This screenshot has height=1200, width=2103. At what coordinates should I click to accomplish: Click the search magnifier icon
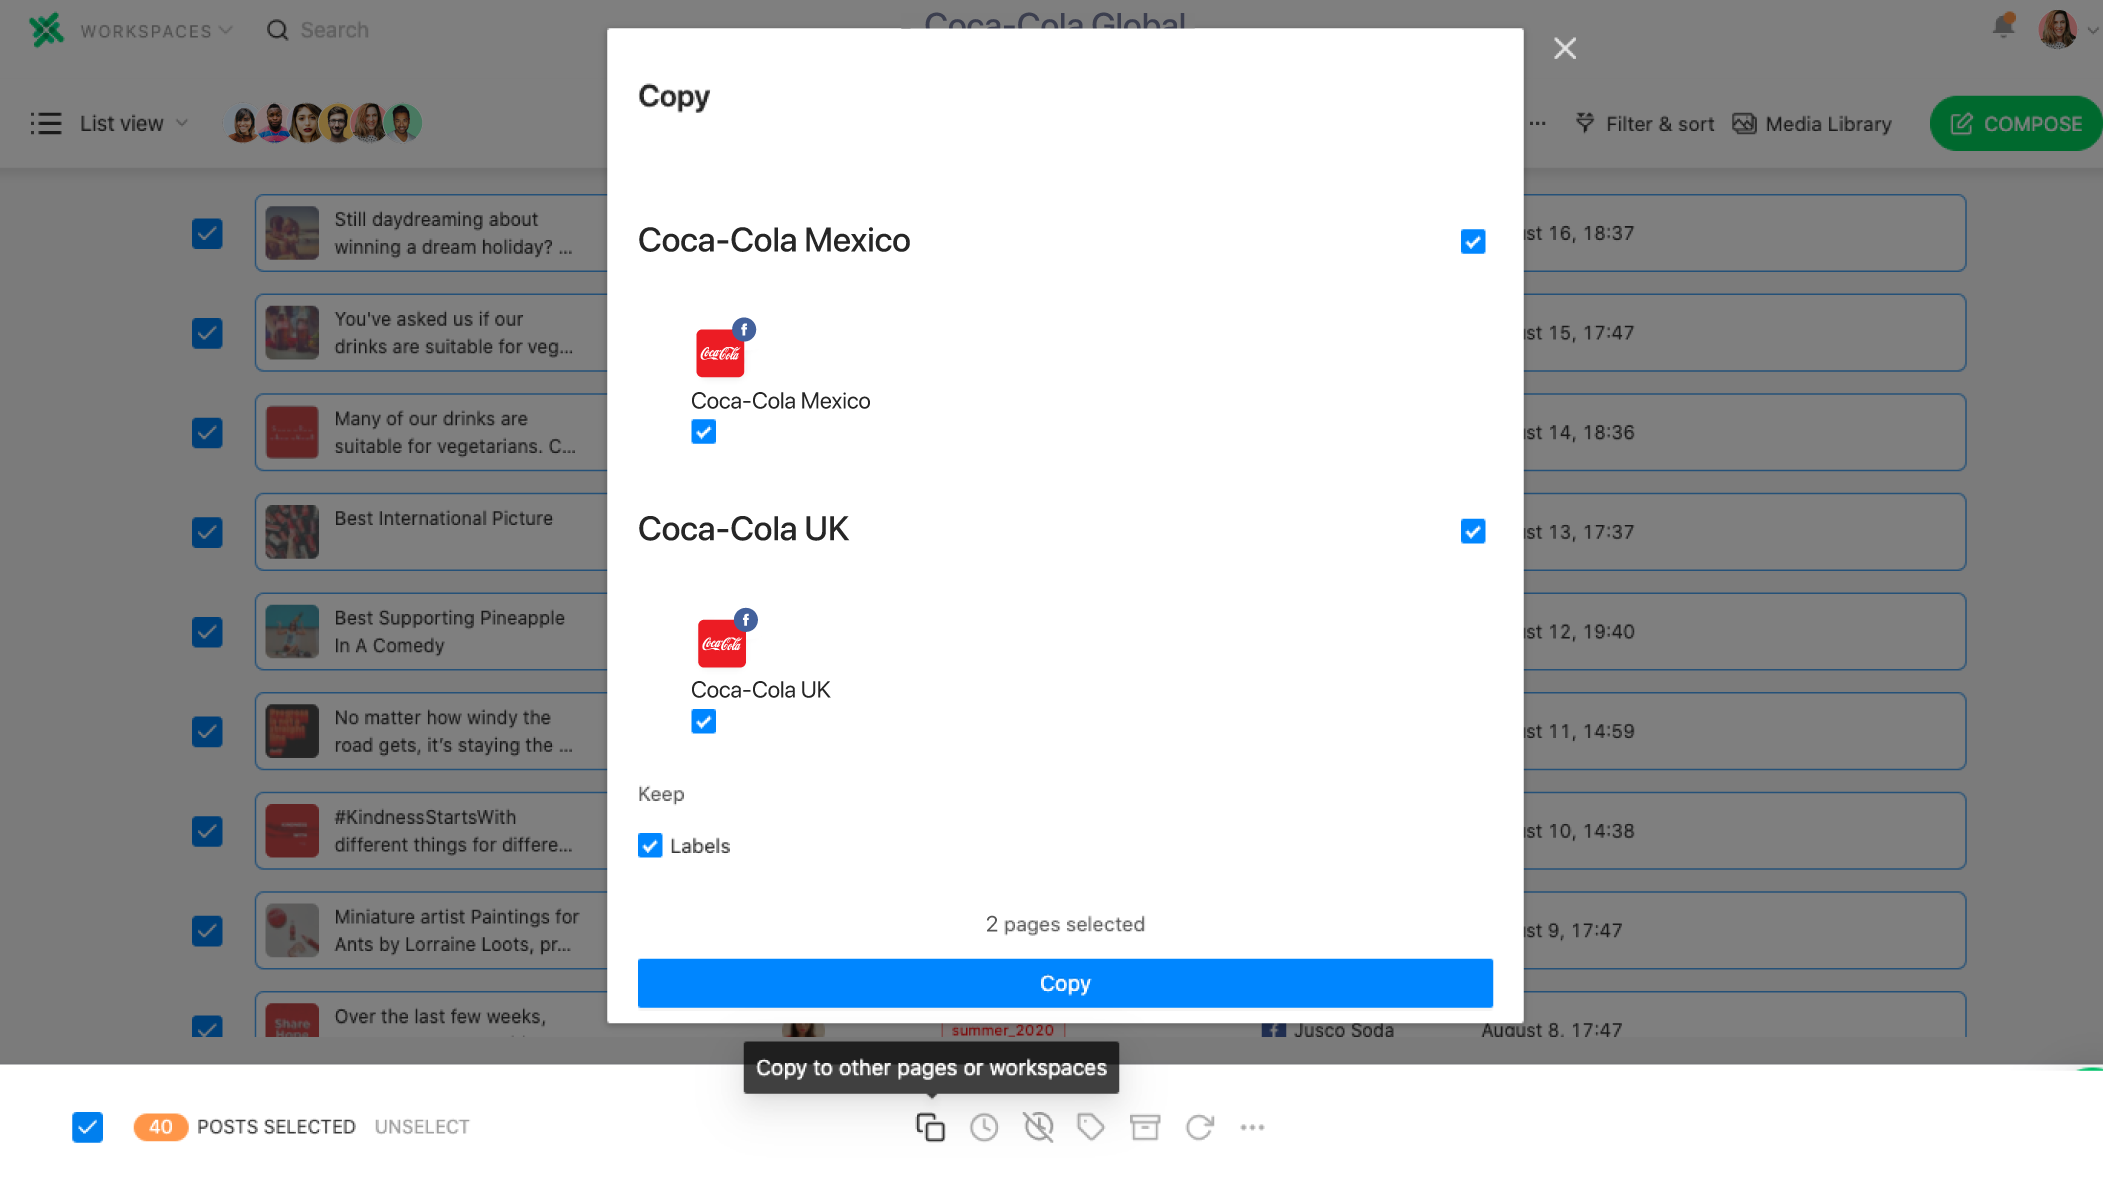(277, 30)
